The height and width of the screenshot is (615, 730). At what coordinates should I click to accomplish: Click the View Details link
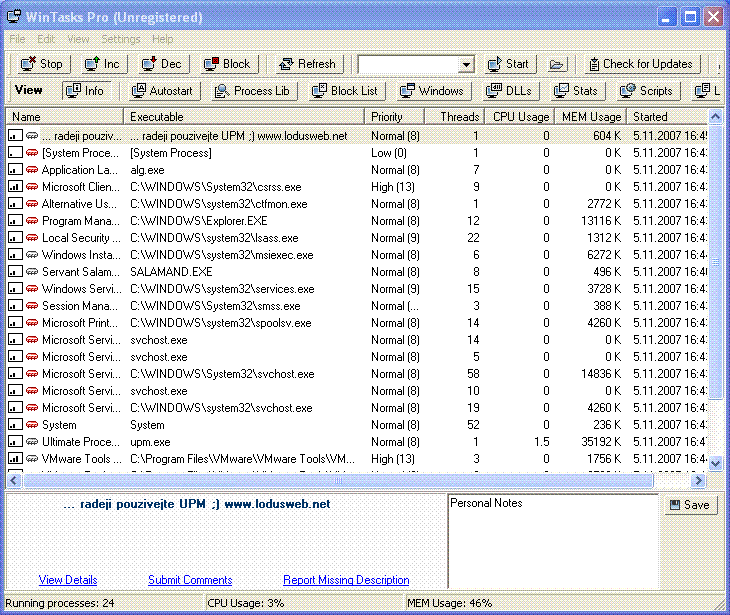pos(68,580)
